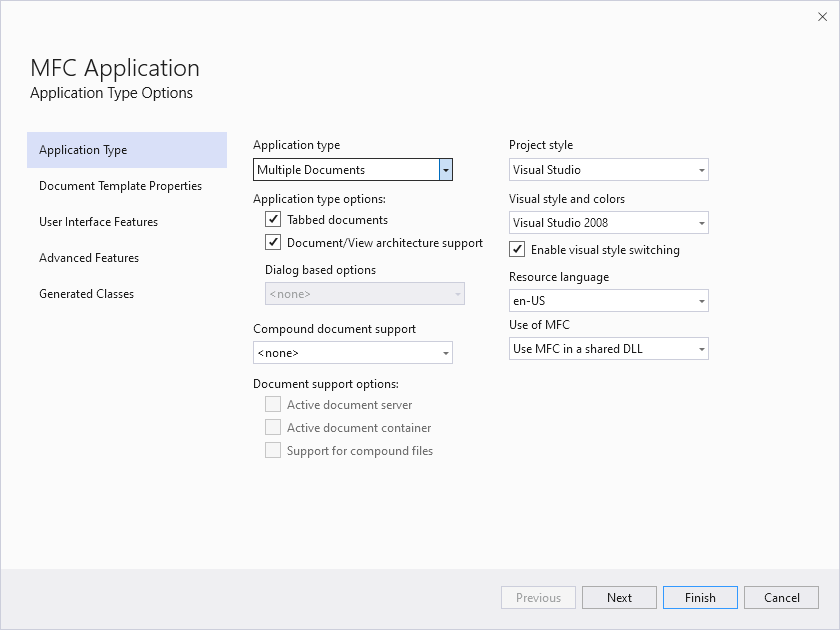
Task: Cancel the MFC Application wizard
Action: 781,597
